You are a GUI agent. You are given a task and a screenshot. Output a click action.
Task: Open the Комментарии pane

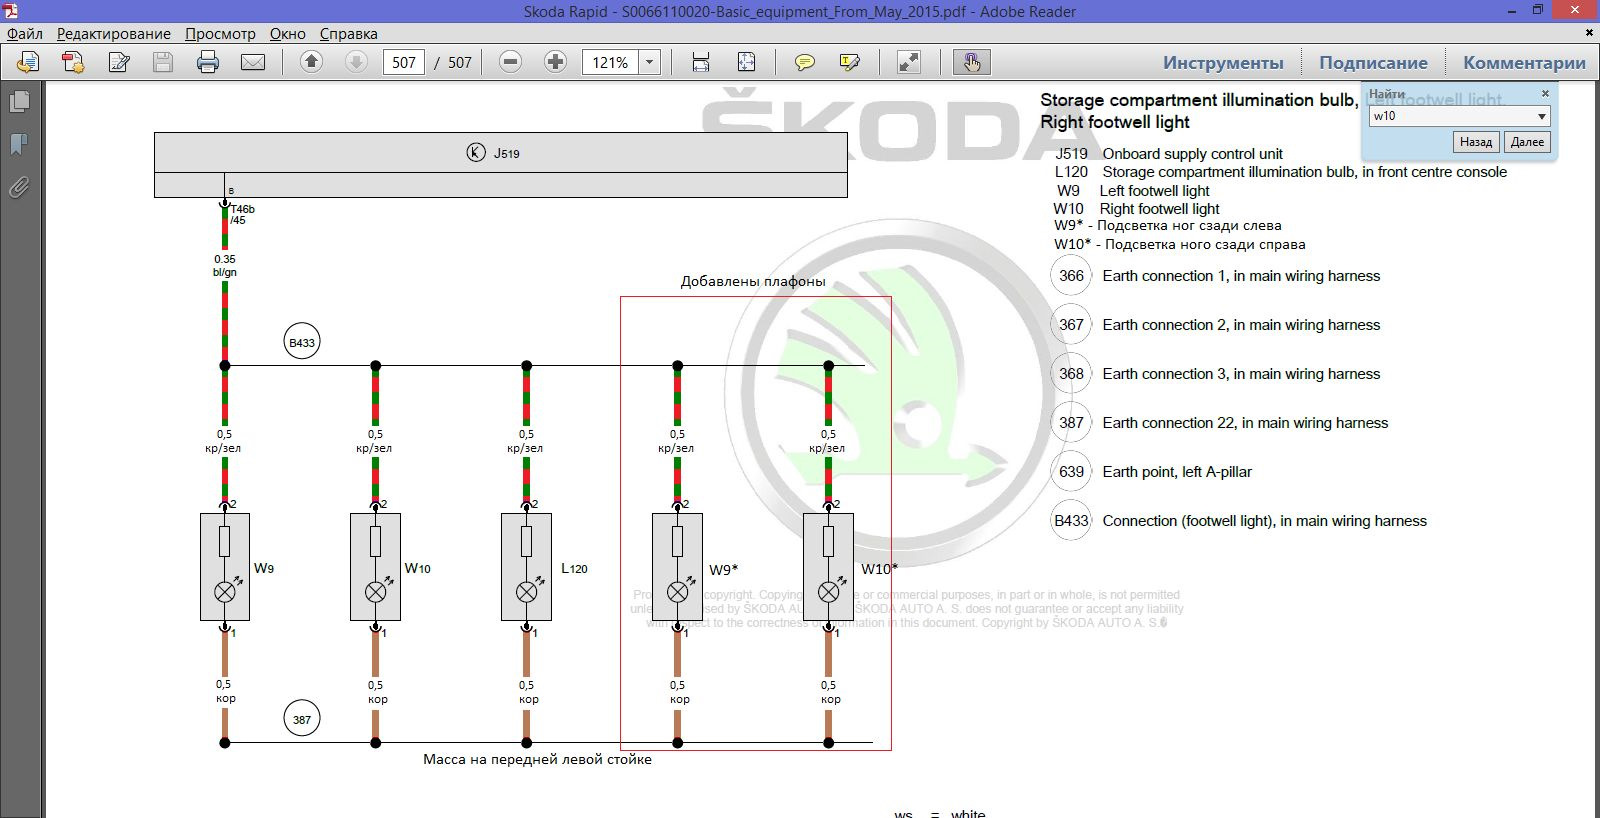pos(1524,62)
